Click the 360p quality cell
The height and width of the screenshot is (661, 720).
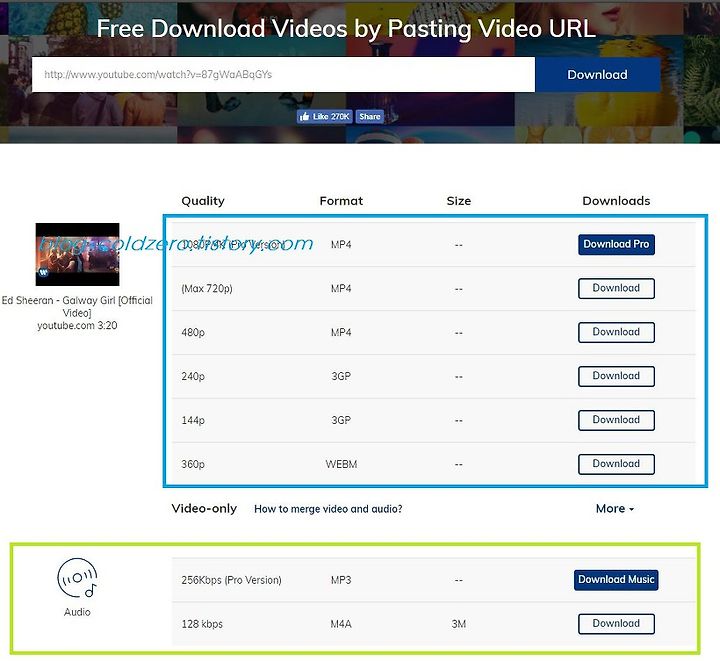coord(193,464)
